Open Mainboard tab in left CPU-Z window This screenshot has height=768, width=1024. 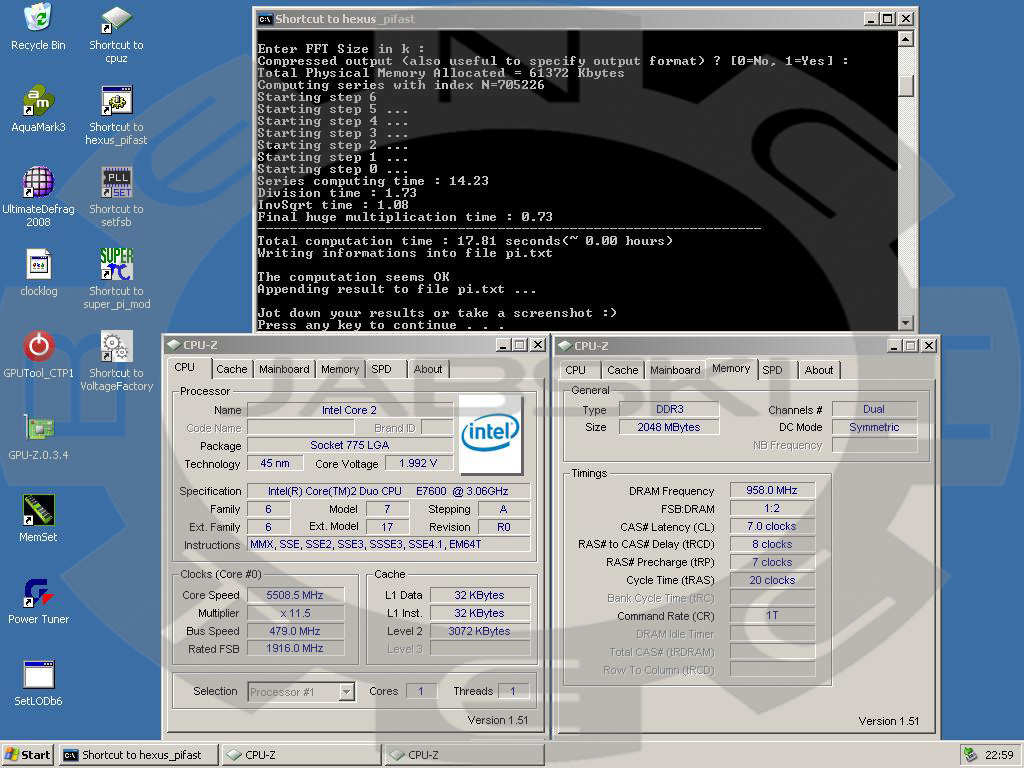tap(284, 369)
